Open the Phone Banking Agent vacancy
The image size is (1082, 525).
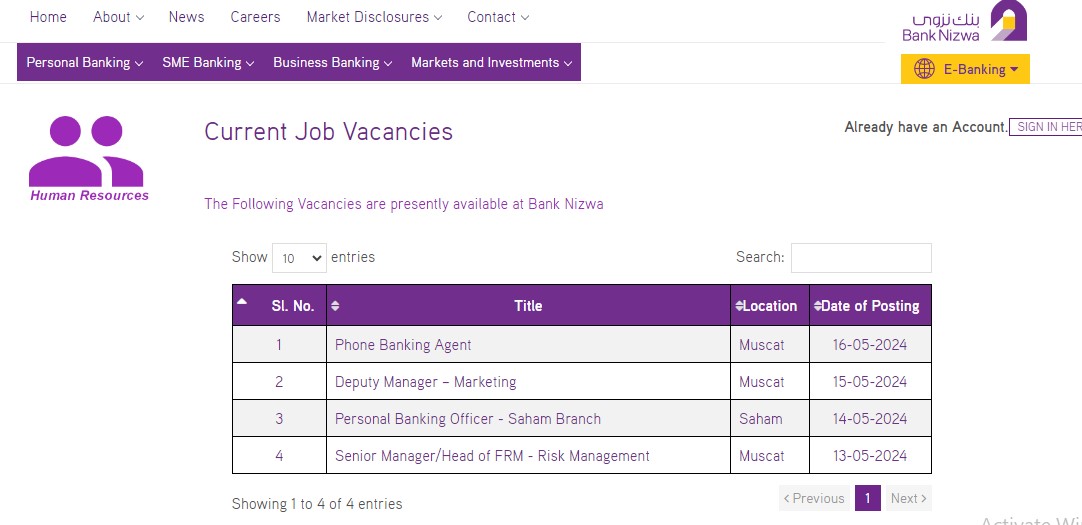pyautogui.click(x=403, y=345)
